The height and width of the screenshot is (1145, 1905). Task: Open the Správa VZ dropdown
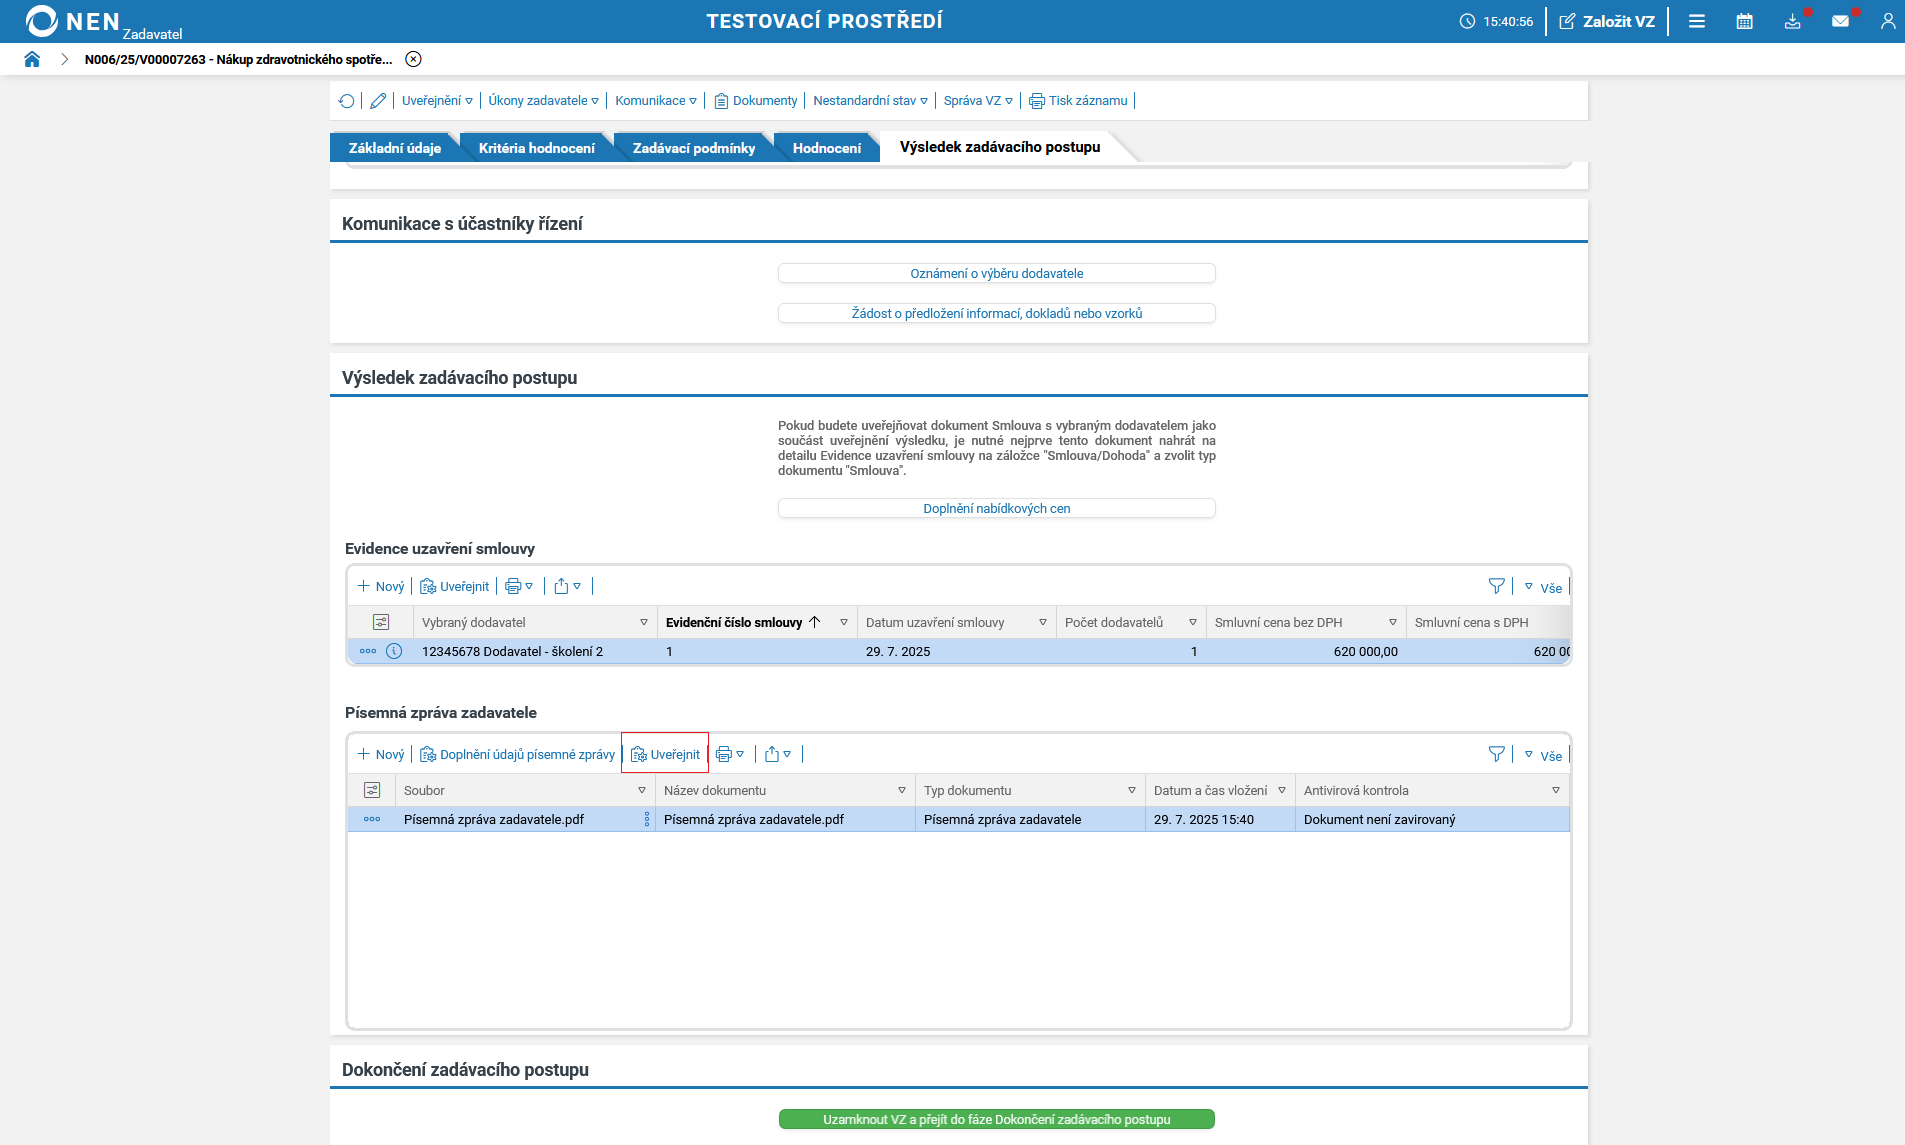coord(978,101)
